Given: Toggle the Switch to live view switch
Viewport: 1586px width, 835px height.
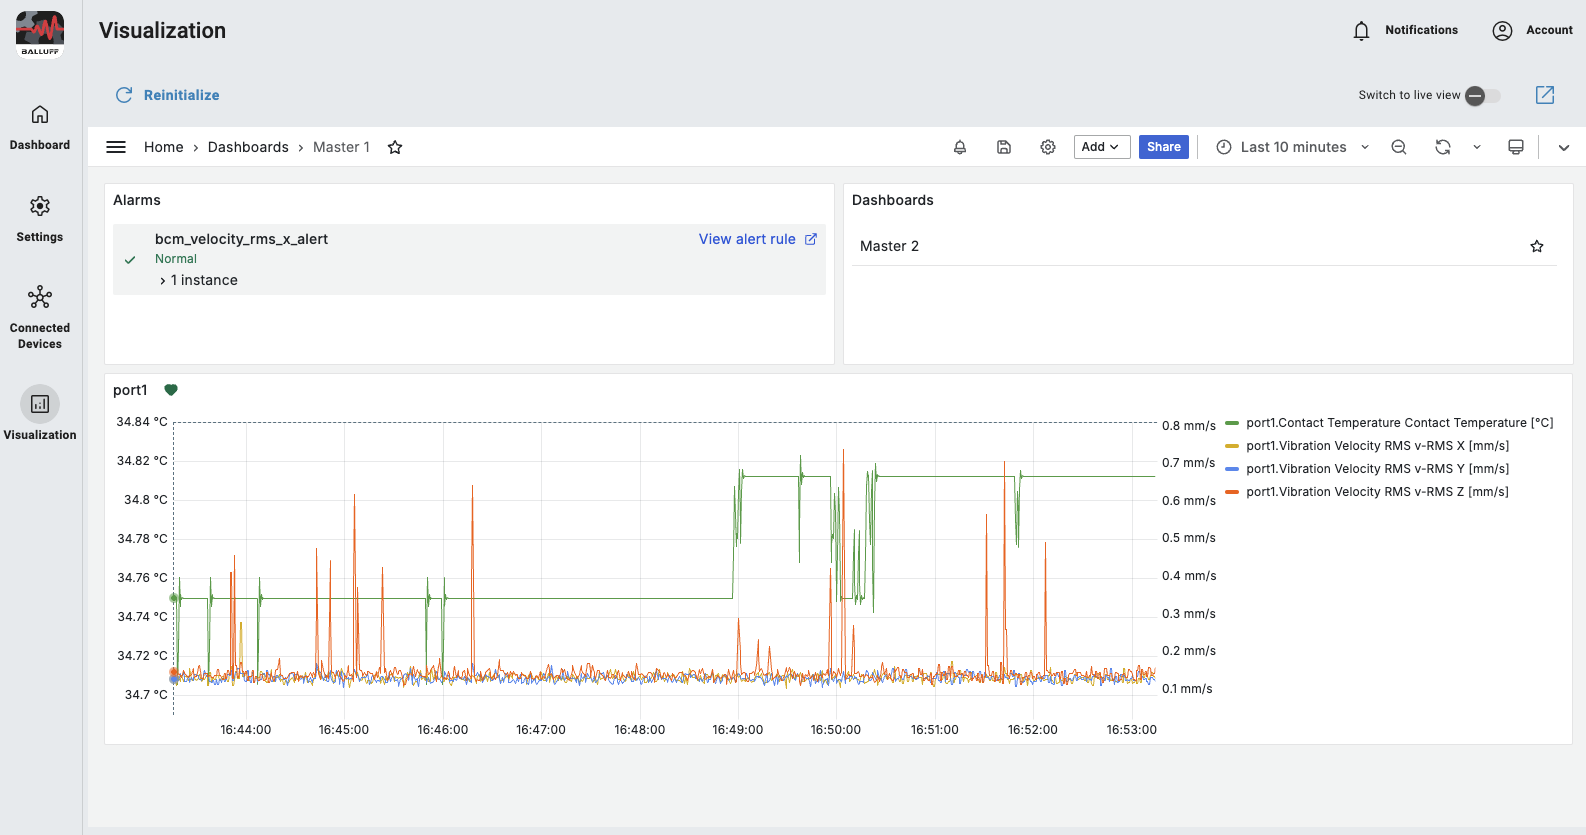Looking at the screenshot, I should click(1482, 96).
